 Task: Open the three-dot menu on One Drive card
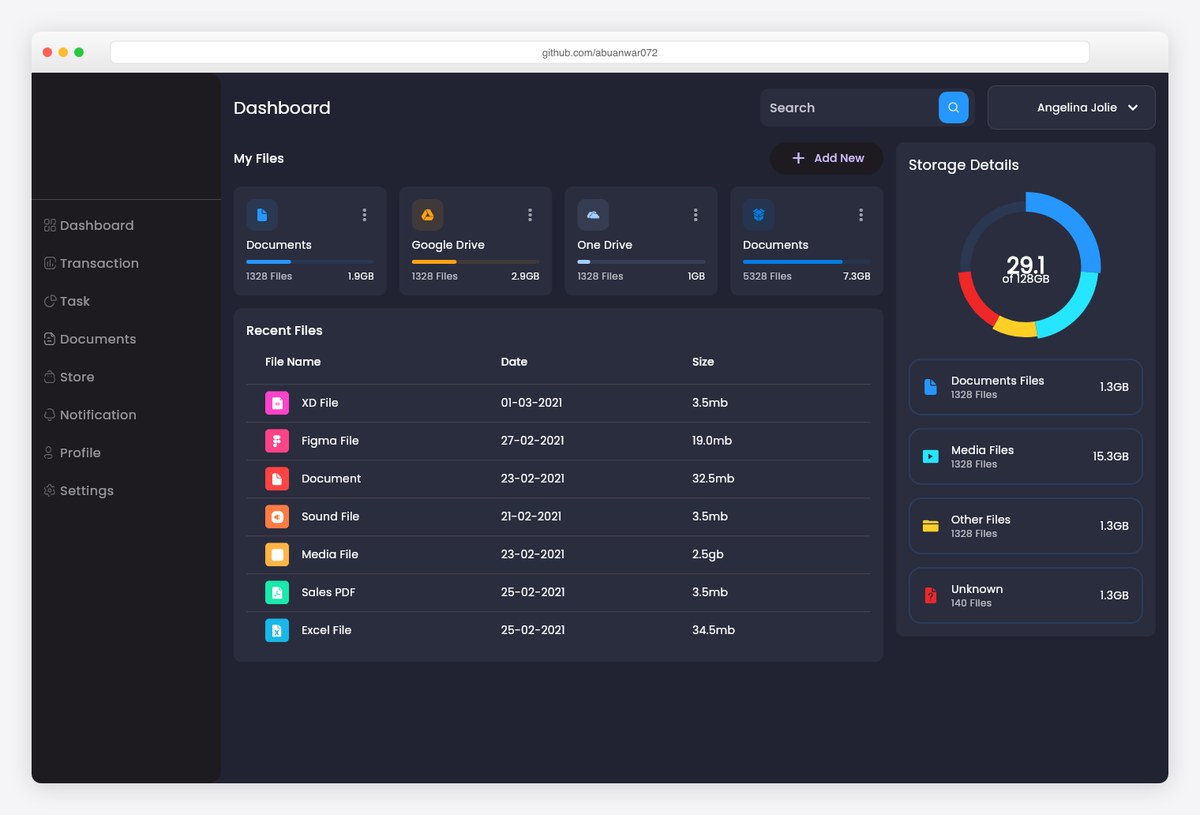pyautogui.click(x=695, y=215)
